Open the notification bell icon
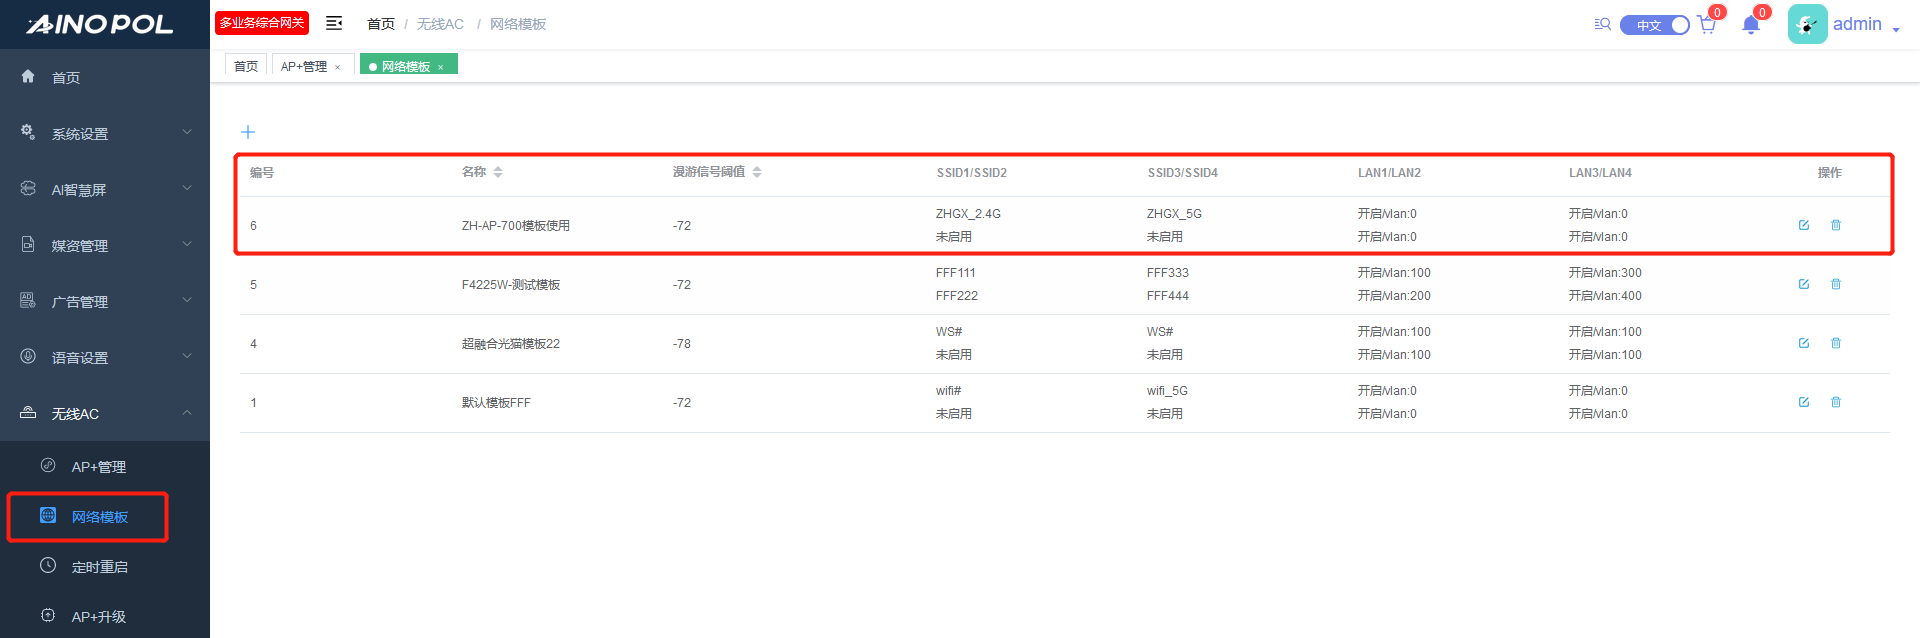Viewport: 1920px width, 638px height. [x=1750, y=25]
